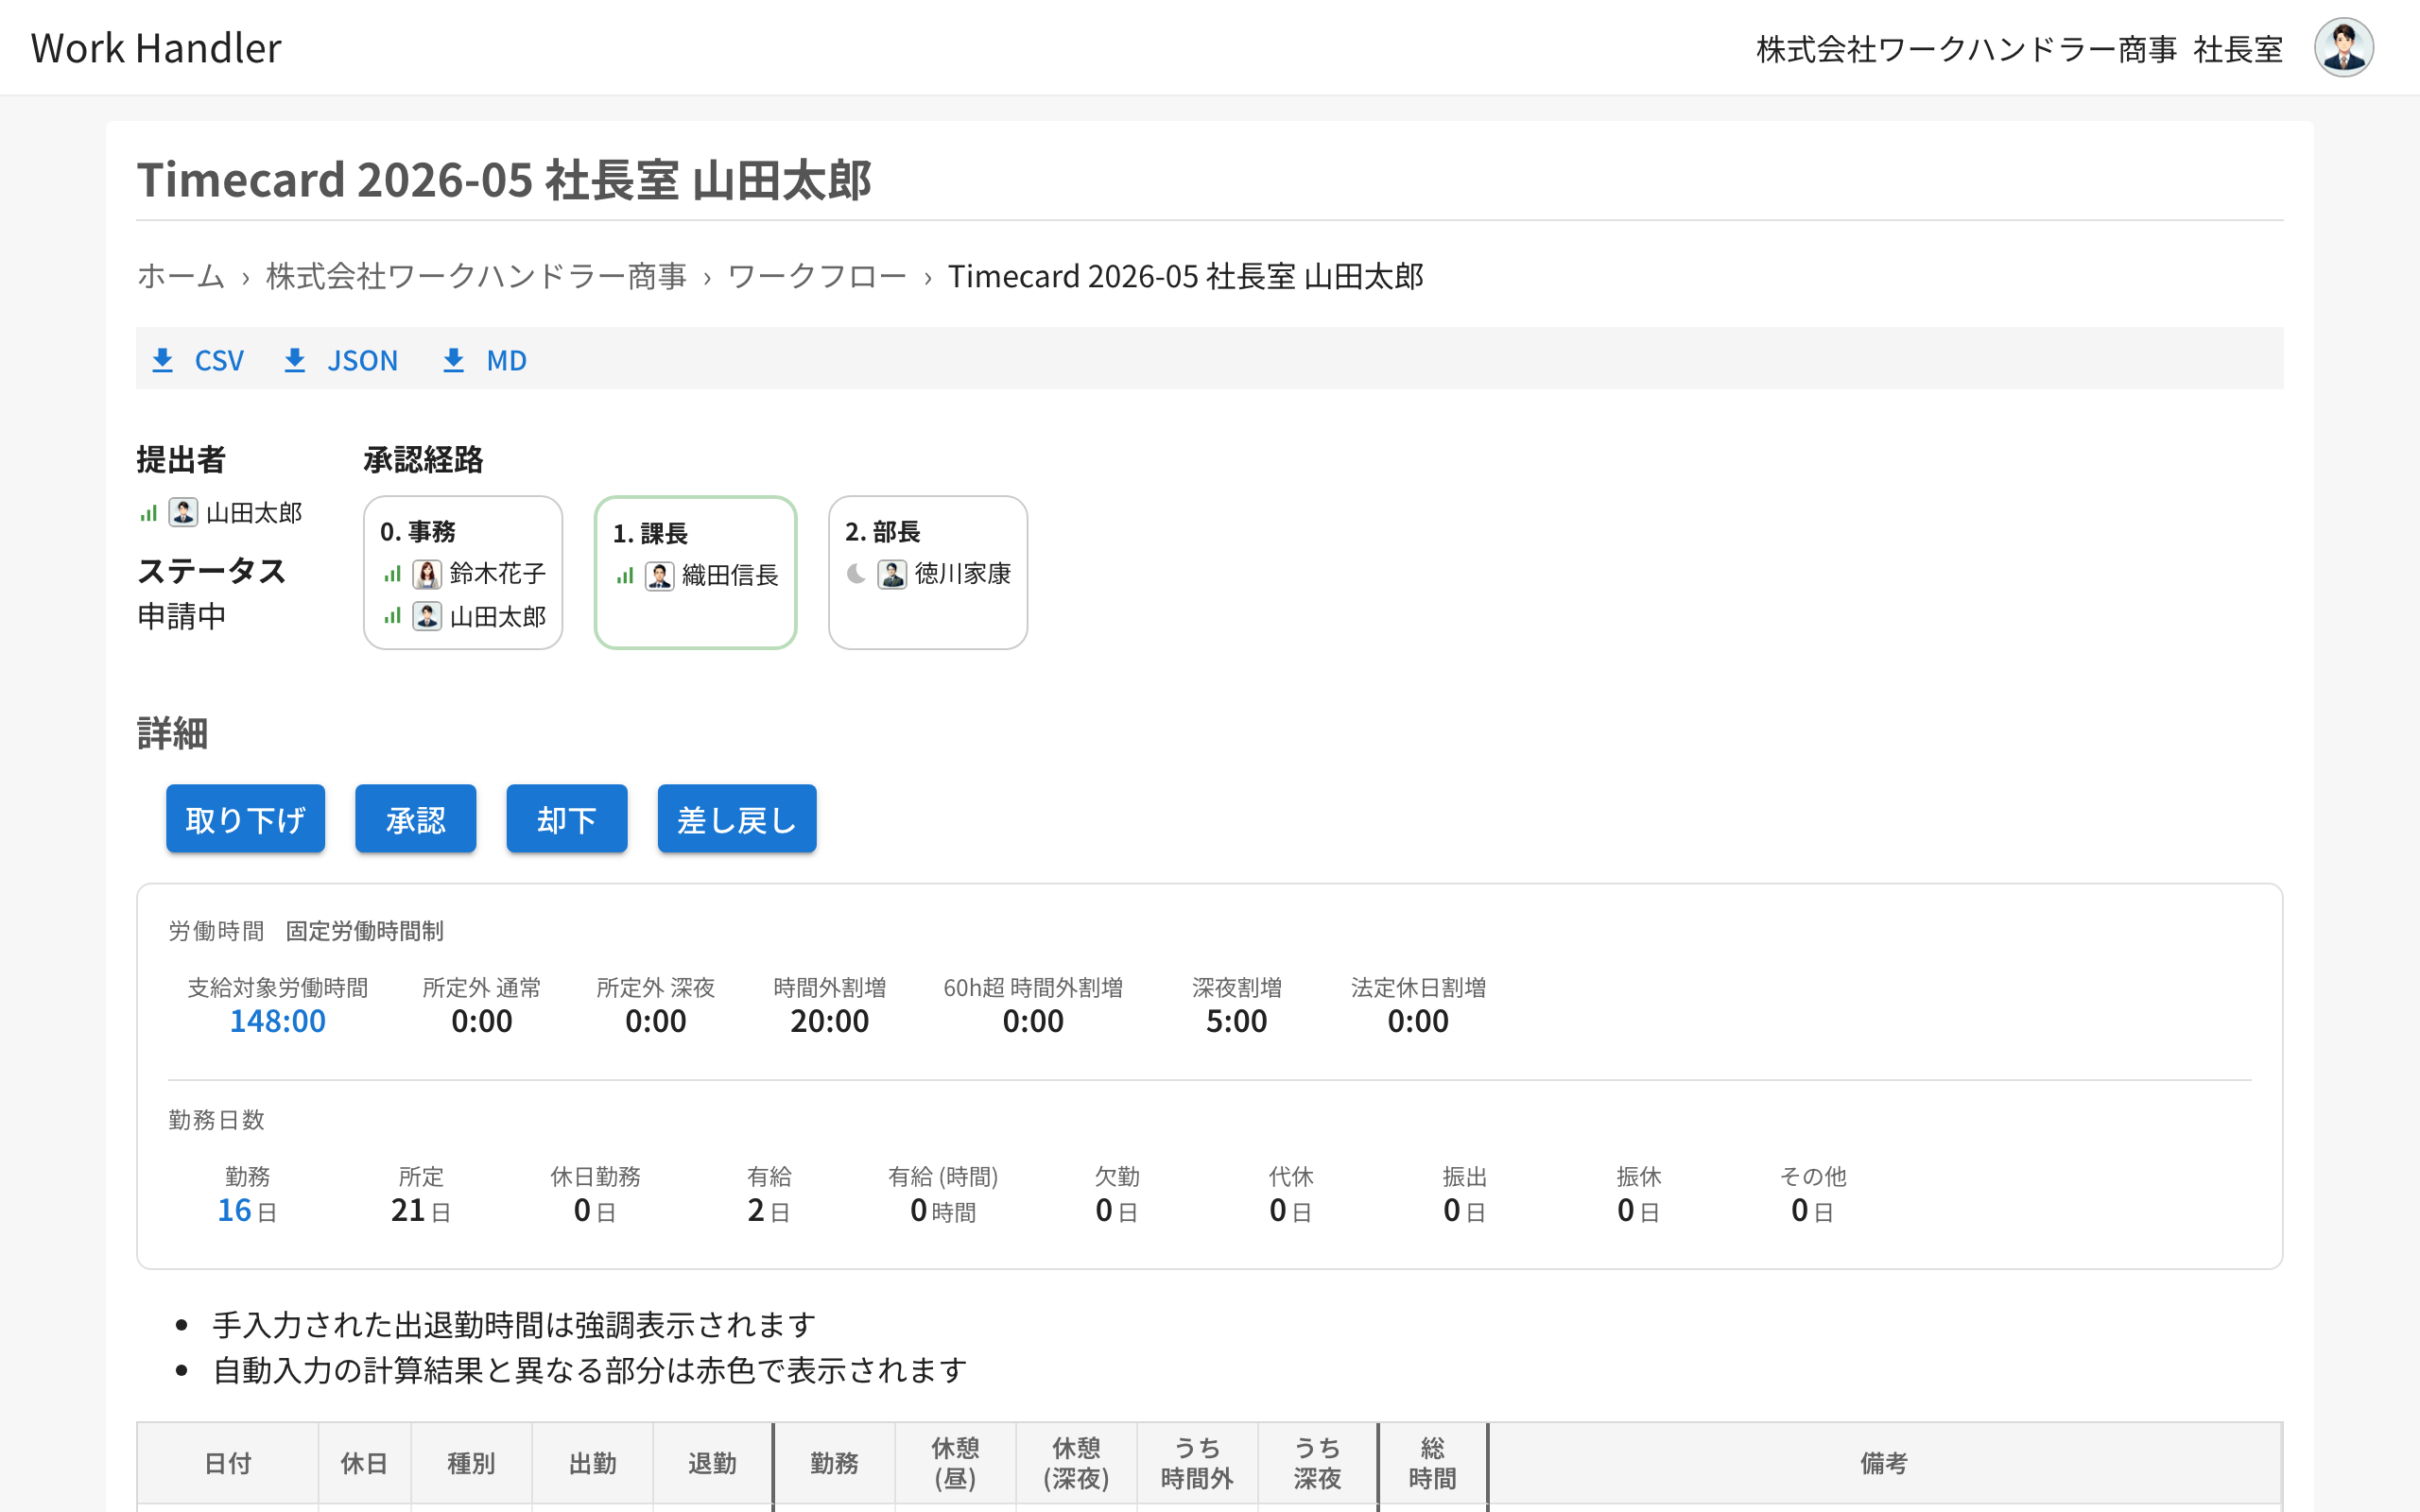Click 鈴木花子 avatar in 事務 step
Image resolution: width=2420 pixels, height=1512 pixels.
click(x=427, y=574)
